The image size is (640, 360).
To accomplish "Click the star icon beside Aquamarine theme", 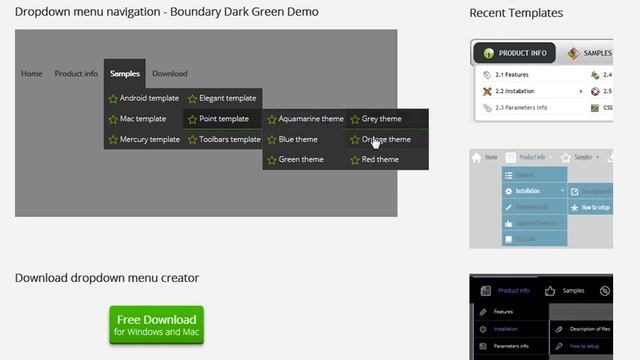I will point(272,119).
